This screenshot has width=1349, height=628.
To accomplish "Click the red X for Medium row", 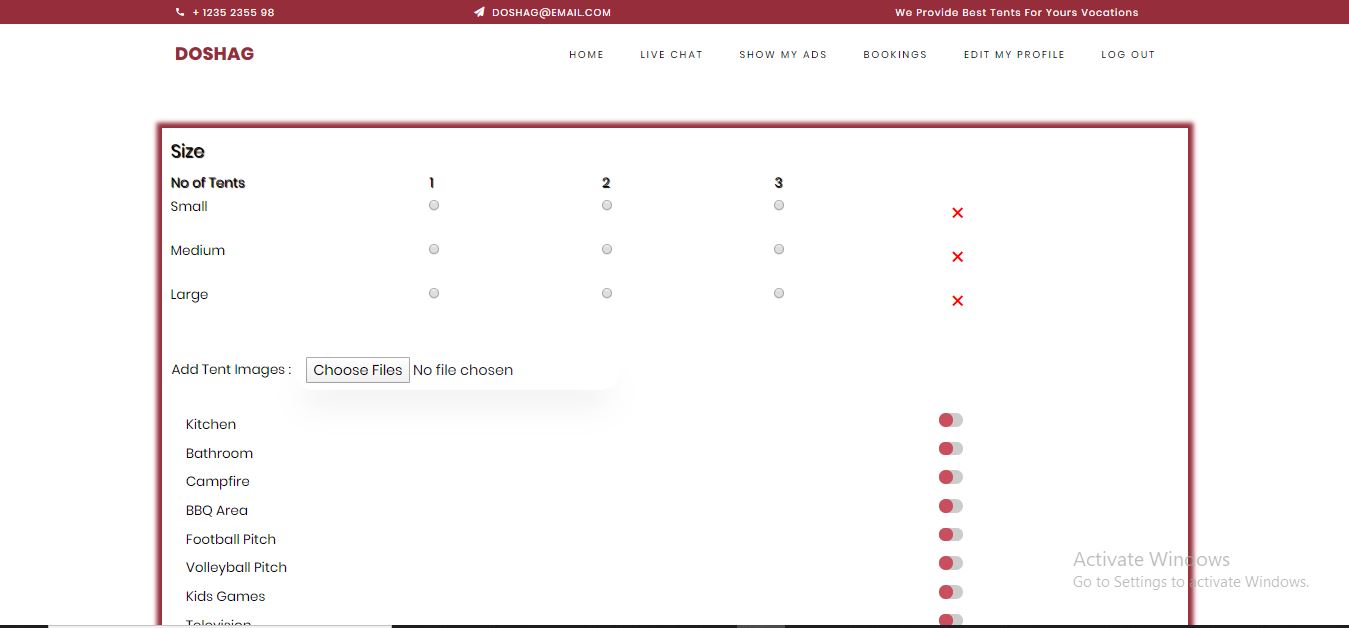I will click(x=957, y=257).
